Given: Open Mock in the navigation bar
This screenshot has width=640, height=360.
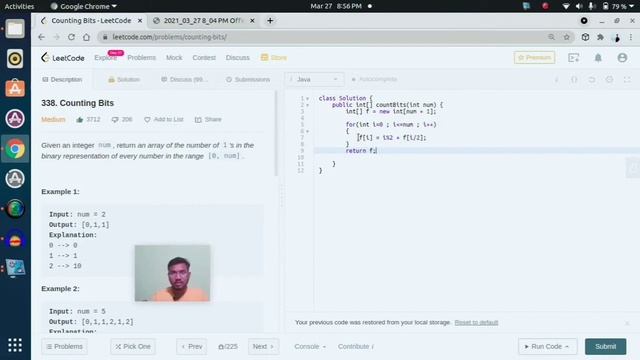Looking at the screenshot, I should coord(174,58).
